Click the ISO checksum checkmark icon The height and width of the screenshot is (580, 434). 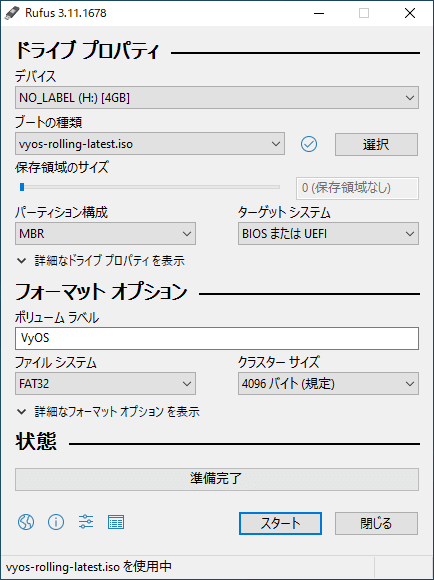pyautogui.click(x=309, y=144)
